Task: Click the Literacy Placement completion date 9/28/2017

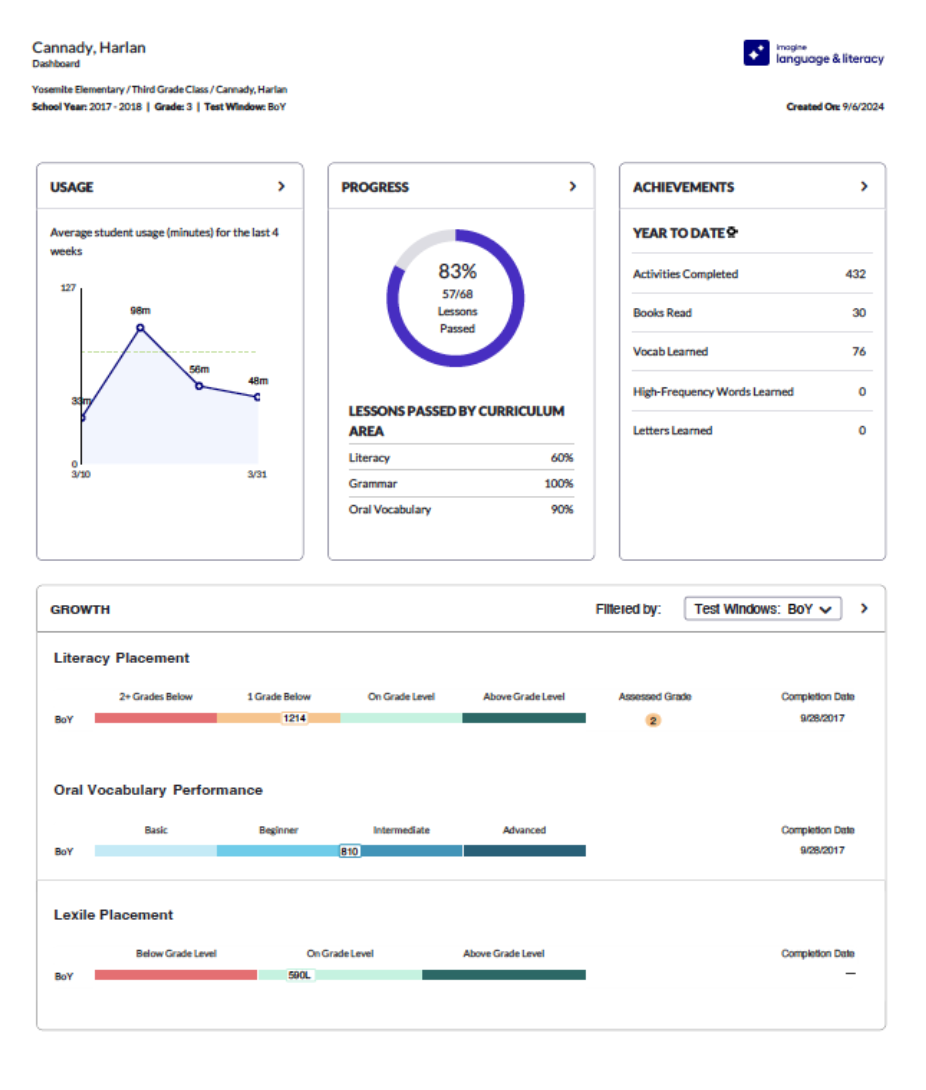Action: (822, 718)
